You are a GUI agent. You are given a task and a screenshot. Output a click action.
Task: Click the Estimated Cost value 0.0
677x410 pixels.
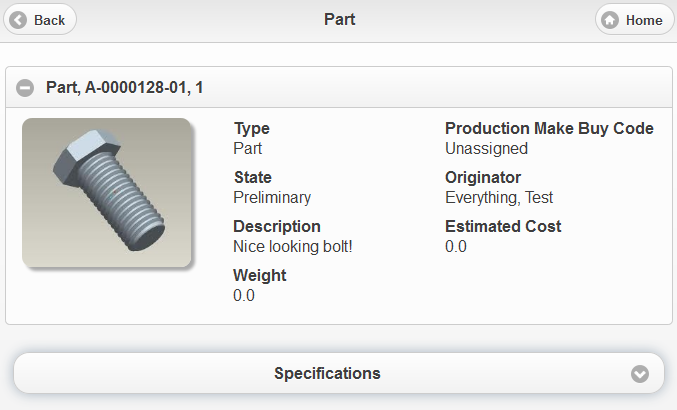click(x=456, y=246)
